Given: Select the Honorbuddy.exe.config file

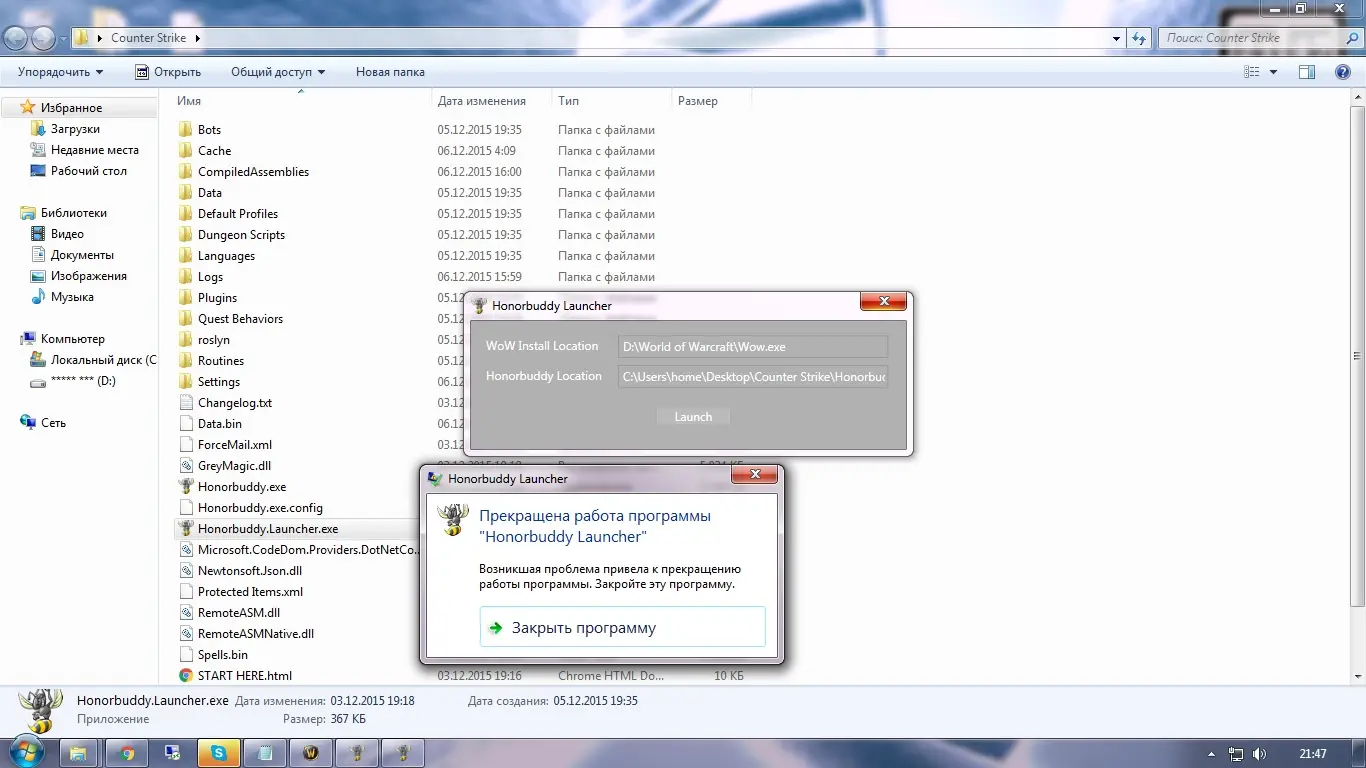Looking at the screenshot, I should coord(260,508).
